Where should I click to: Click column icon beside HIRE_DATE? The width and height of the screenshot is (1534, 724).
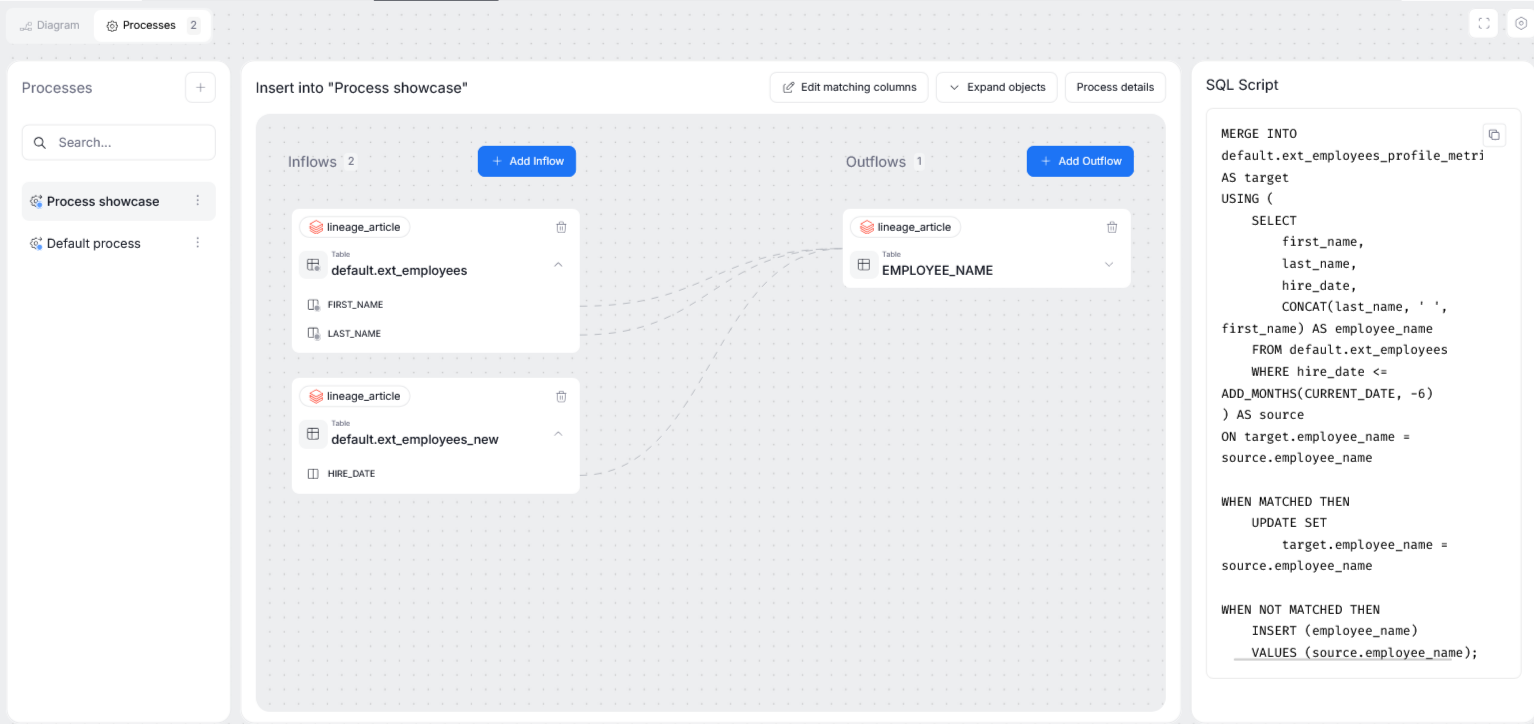[314, 473]
